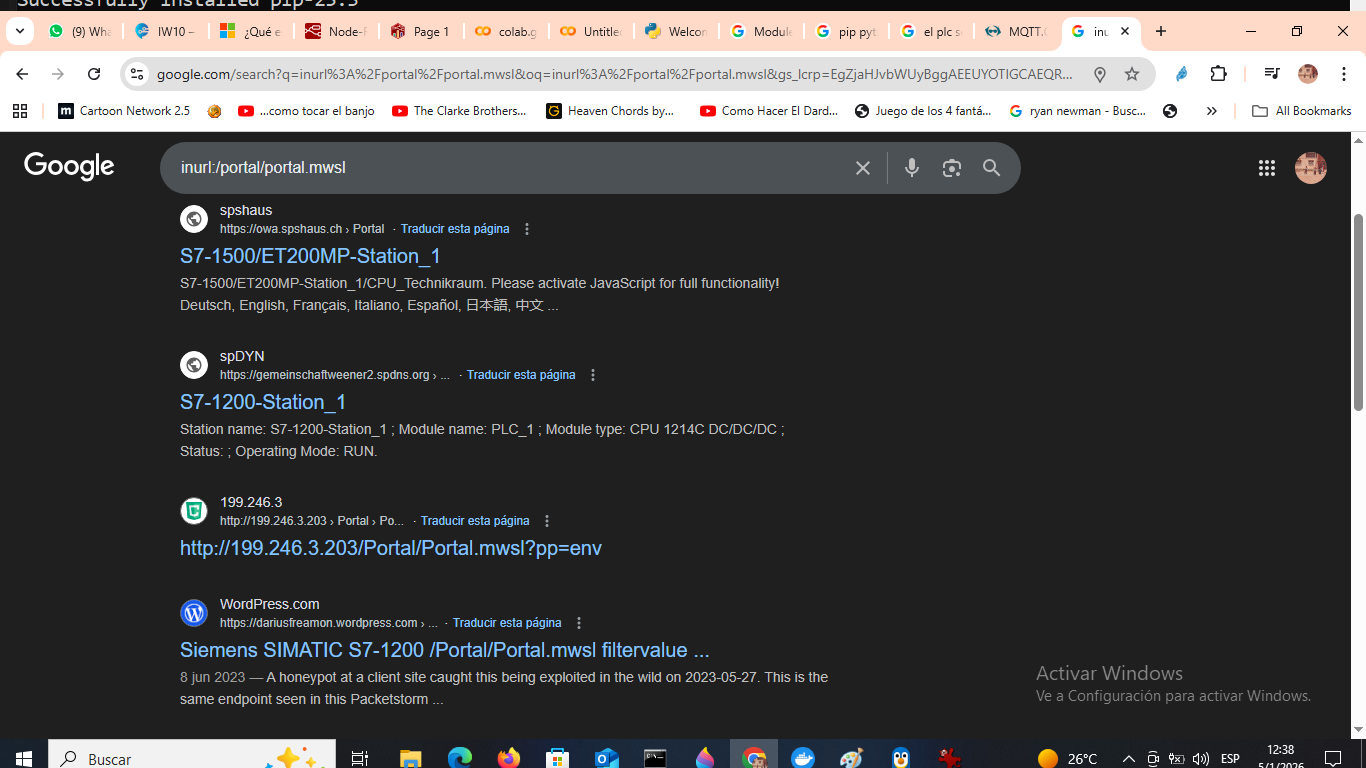Click the magnifying glass search button
Viewport: 1366px width, 768px height.
(991, 168)
